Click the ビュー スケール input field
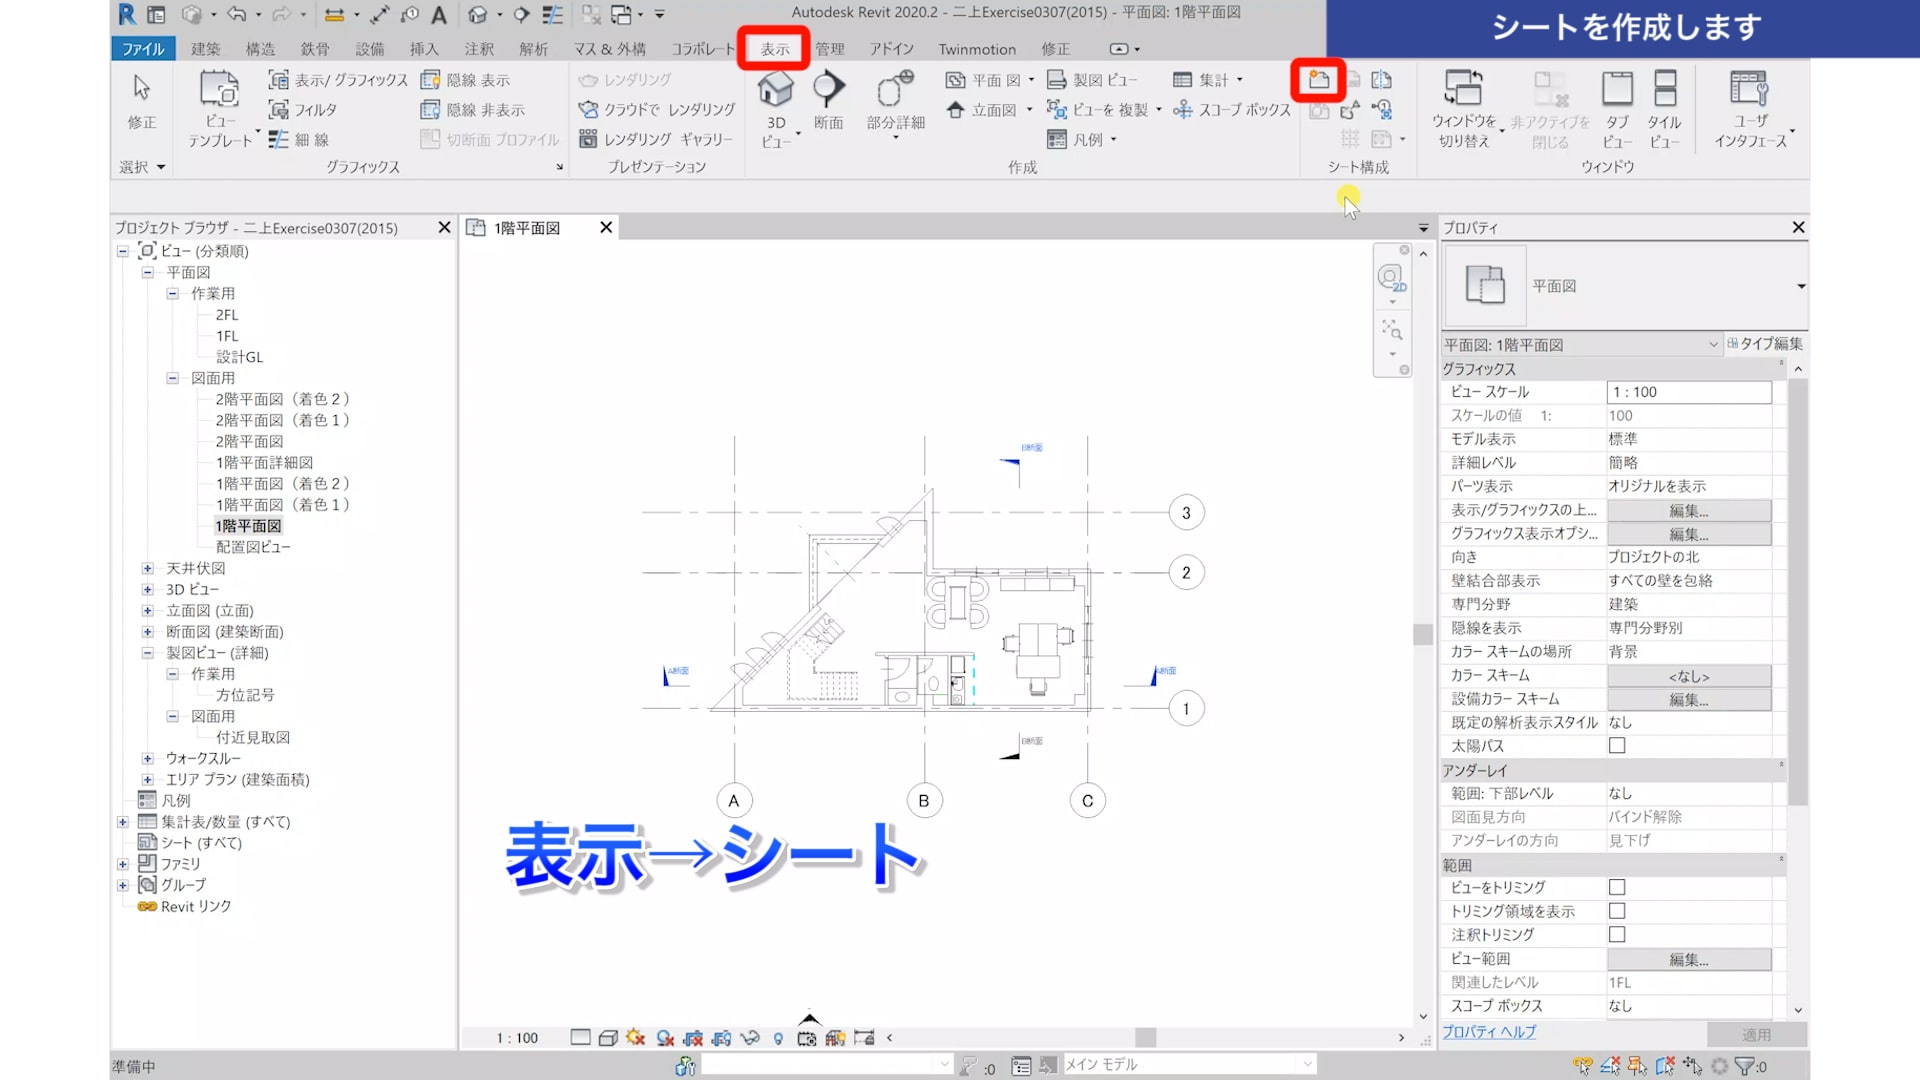1920x1080 pixels. pos(1688,392)
